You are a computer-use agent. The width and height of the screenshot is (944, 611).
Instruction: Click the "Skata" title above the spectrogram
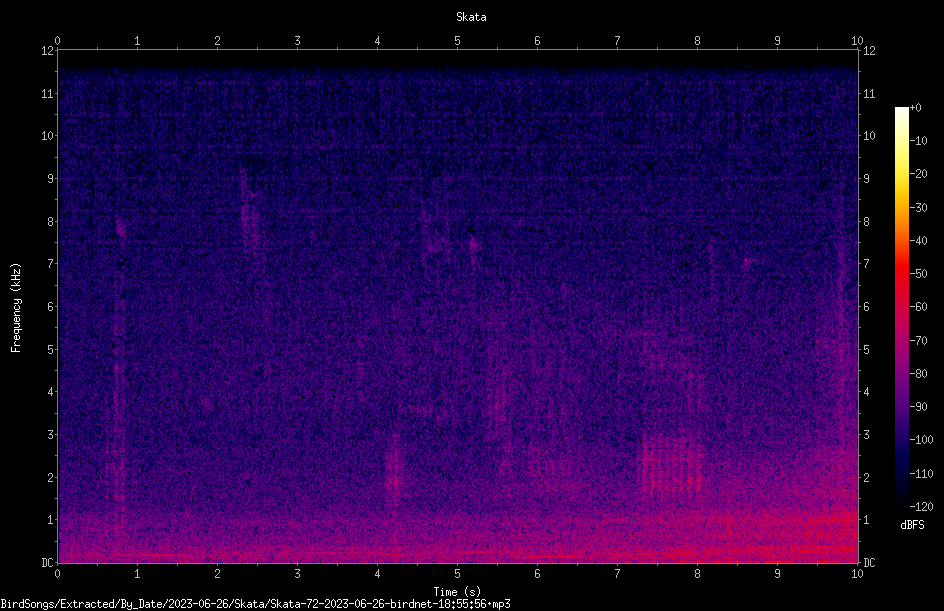tap(471, 17)
